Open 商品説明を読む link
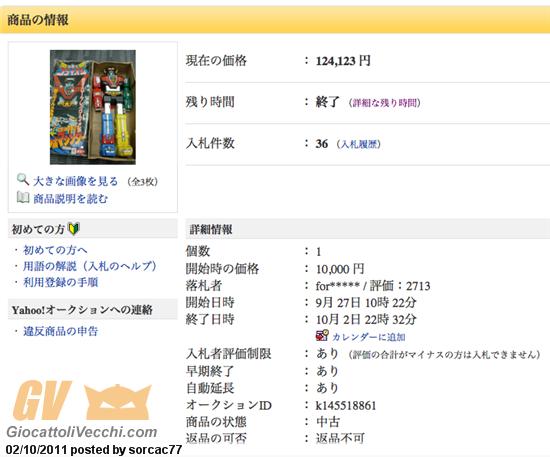This screenshot has width=550, height=457. coord(70,199)
